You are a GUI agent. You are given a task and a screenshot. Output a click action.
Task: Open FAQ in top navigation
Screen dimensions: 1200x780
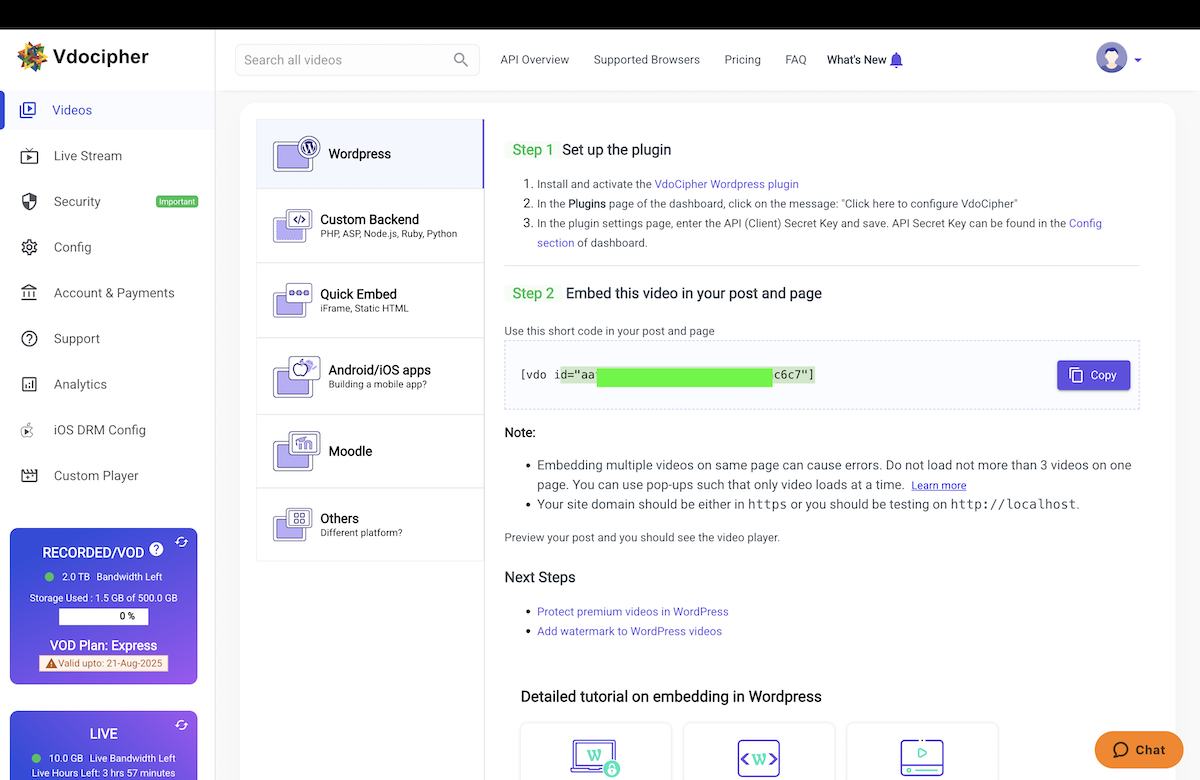(796, 60)
